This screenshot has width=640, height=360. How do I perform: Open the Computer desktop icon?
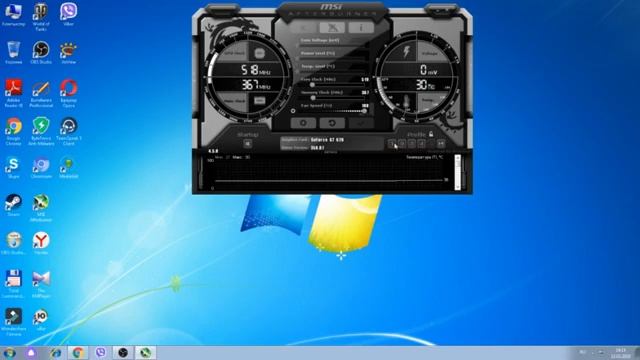click(x=13, y=15)
